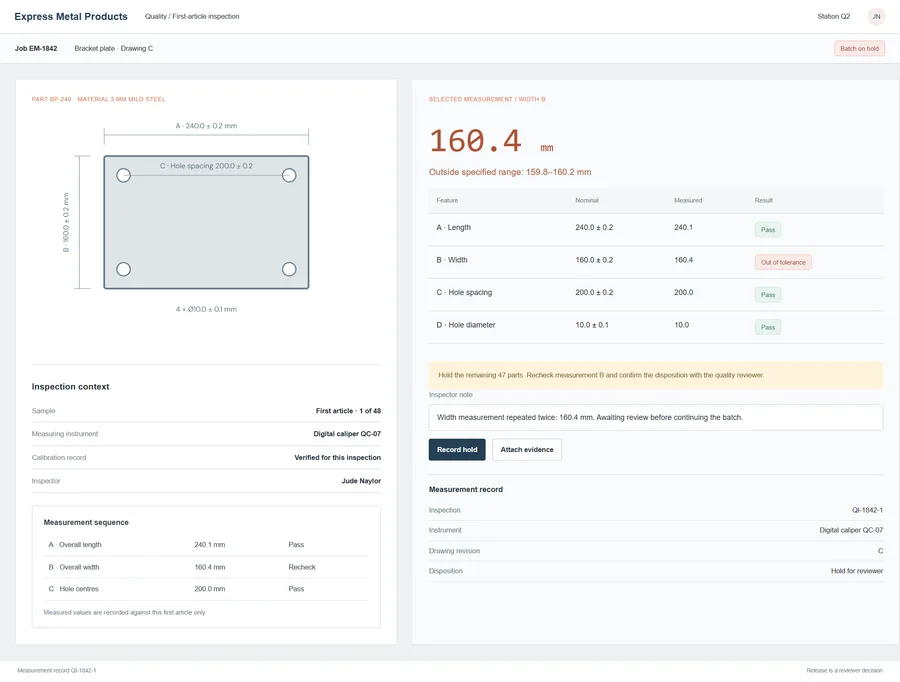
Task: Click the Measurement record heading
Action: (465, 490)
